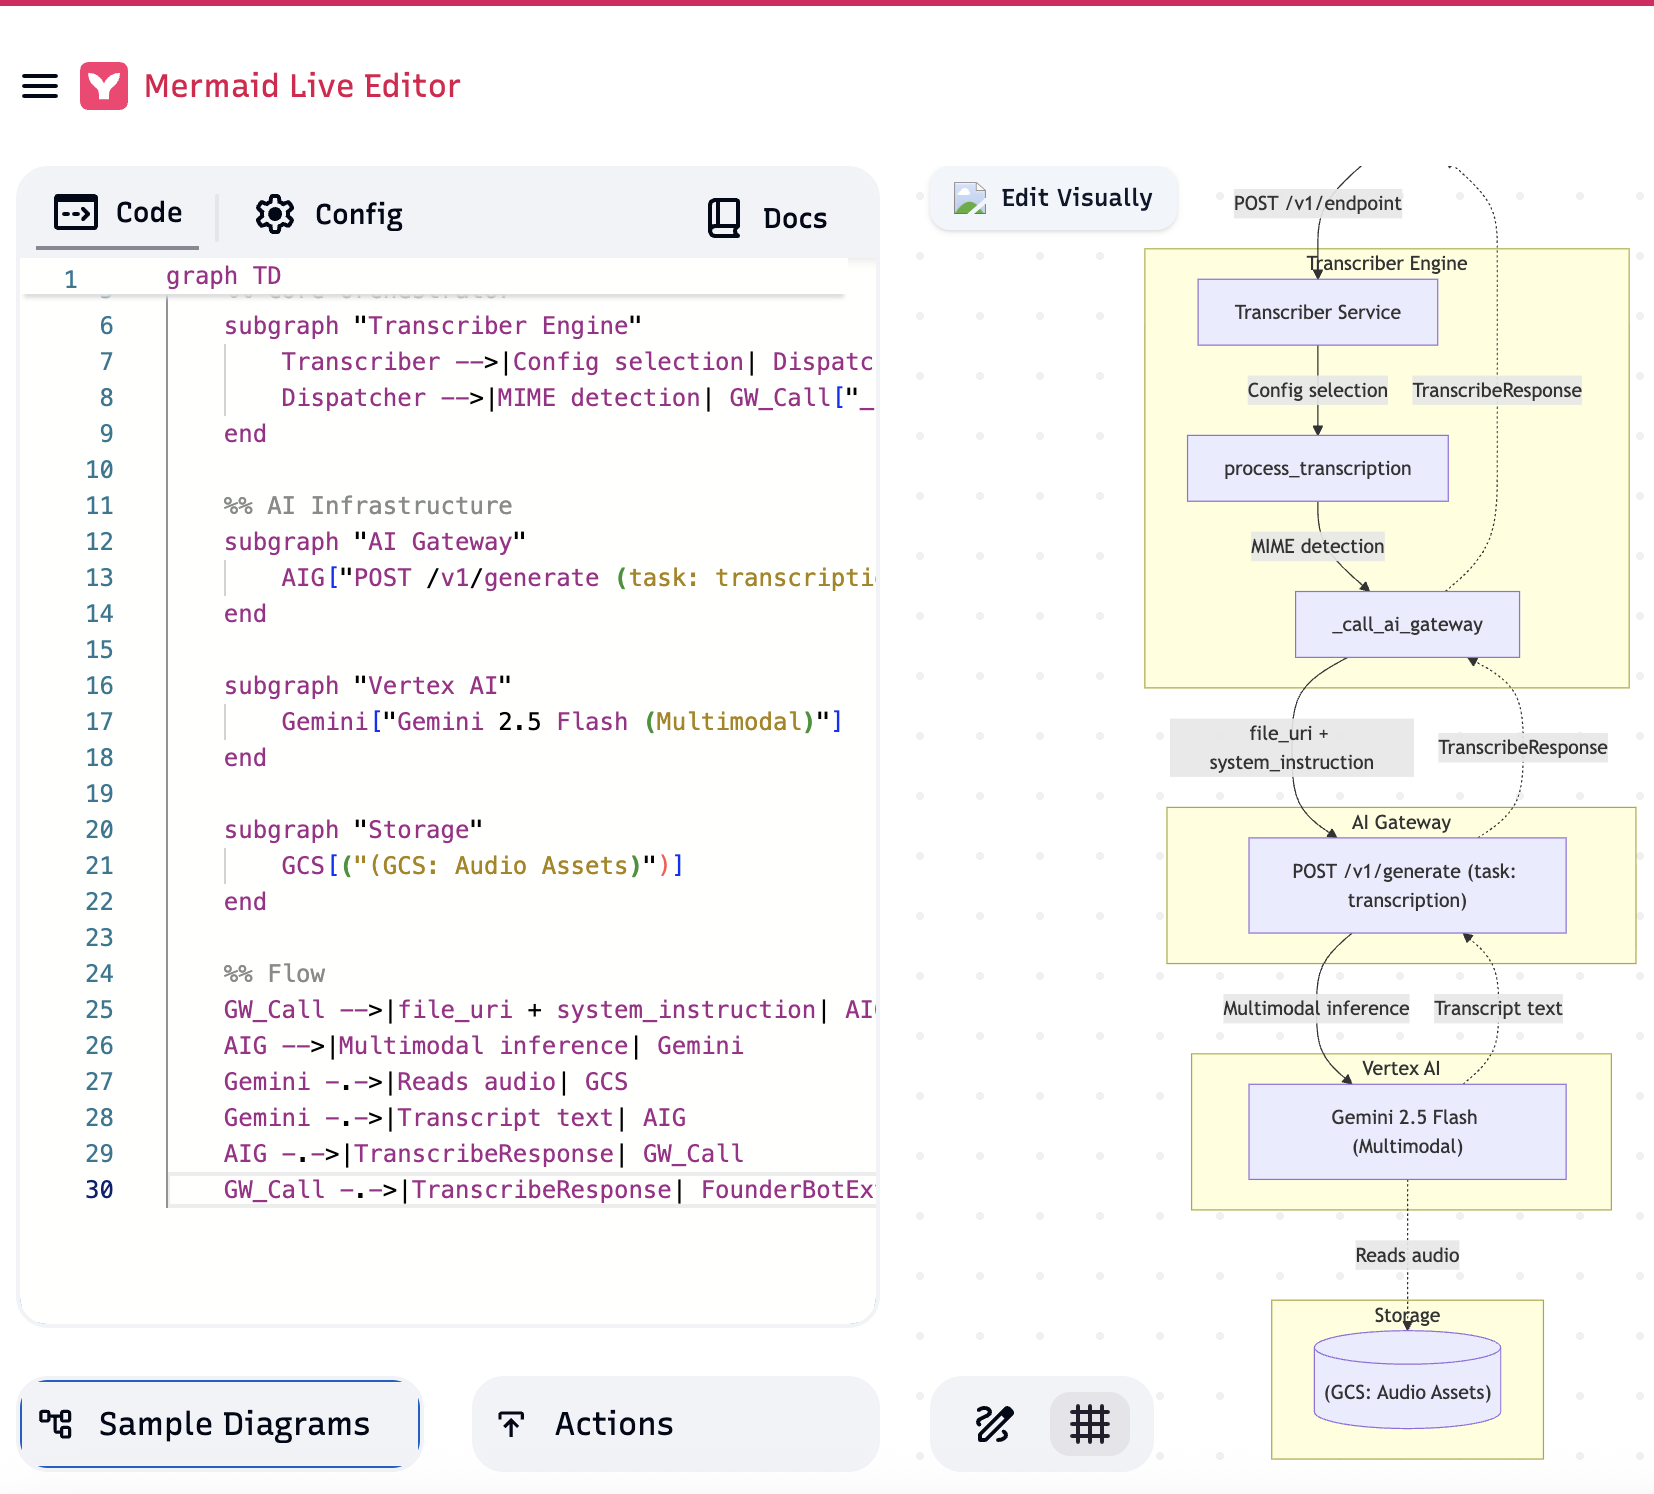This screenshot has width=1654, height=1494.
Task: Select the Transcriber Service diagram node
Action: tap(1317, 312)
